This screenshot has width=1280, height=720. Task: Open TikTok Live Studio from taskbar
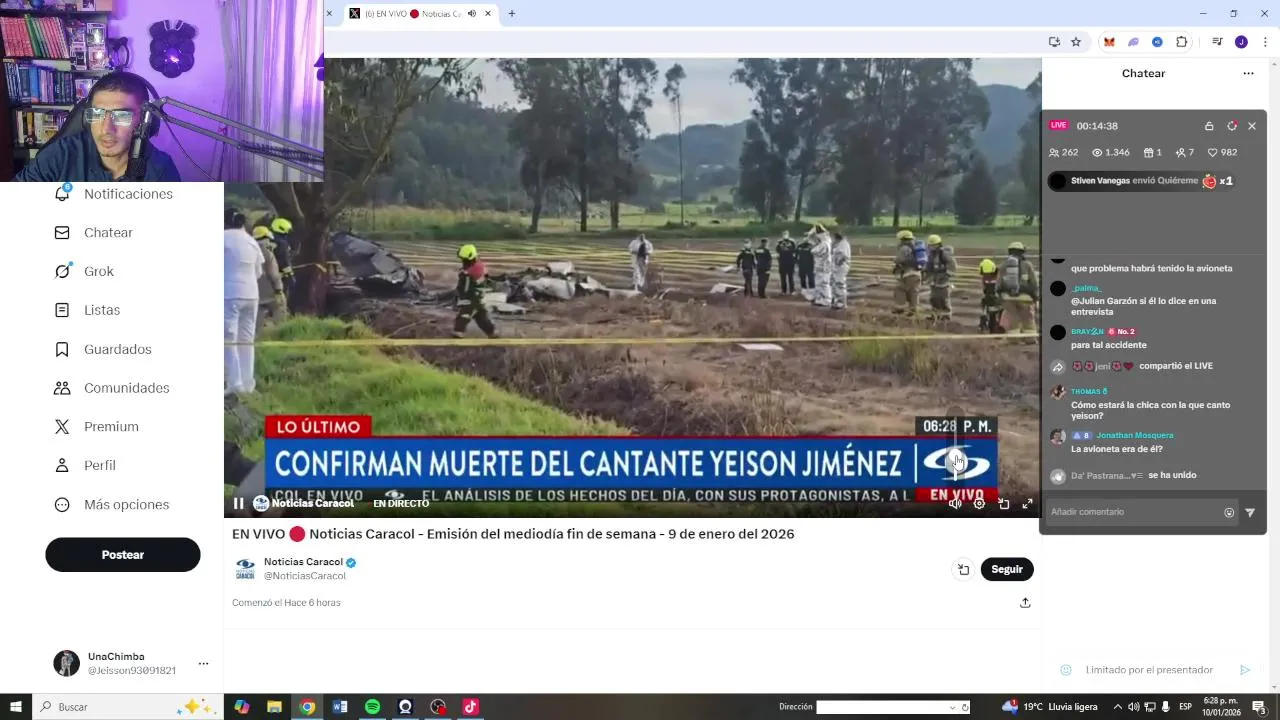coord(470,707)
